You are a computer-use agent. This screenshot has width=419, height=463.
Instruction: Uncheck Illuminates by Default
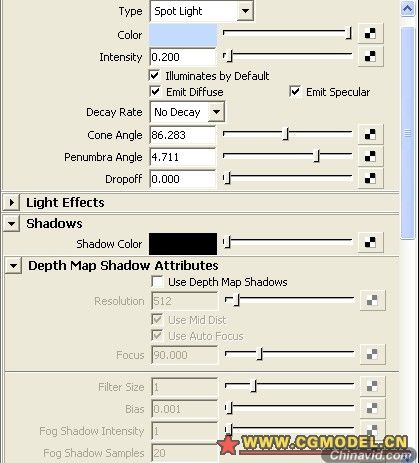[155, 76]
